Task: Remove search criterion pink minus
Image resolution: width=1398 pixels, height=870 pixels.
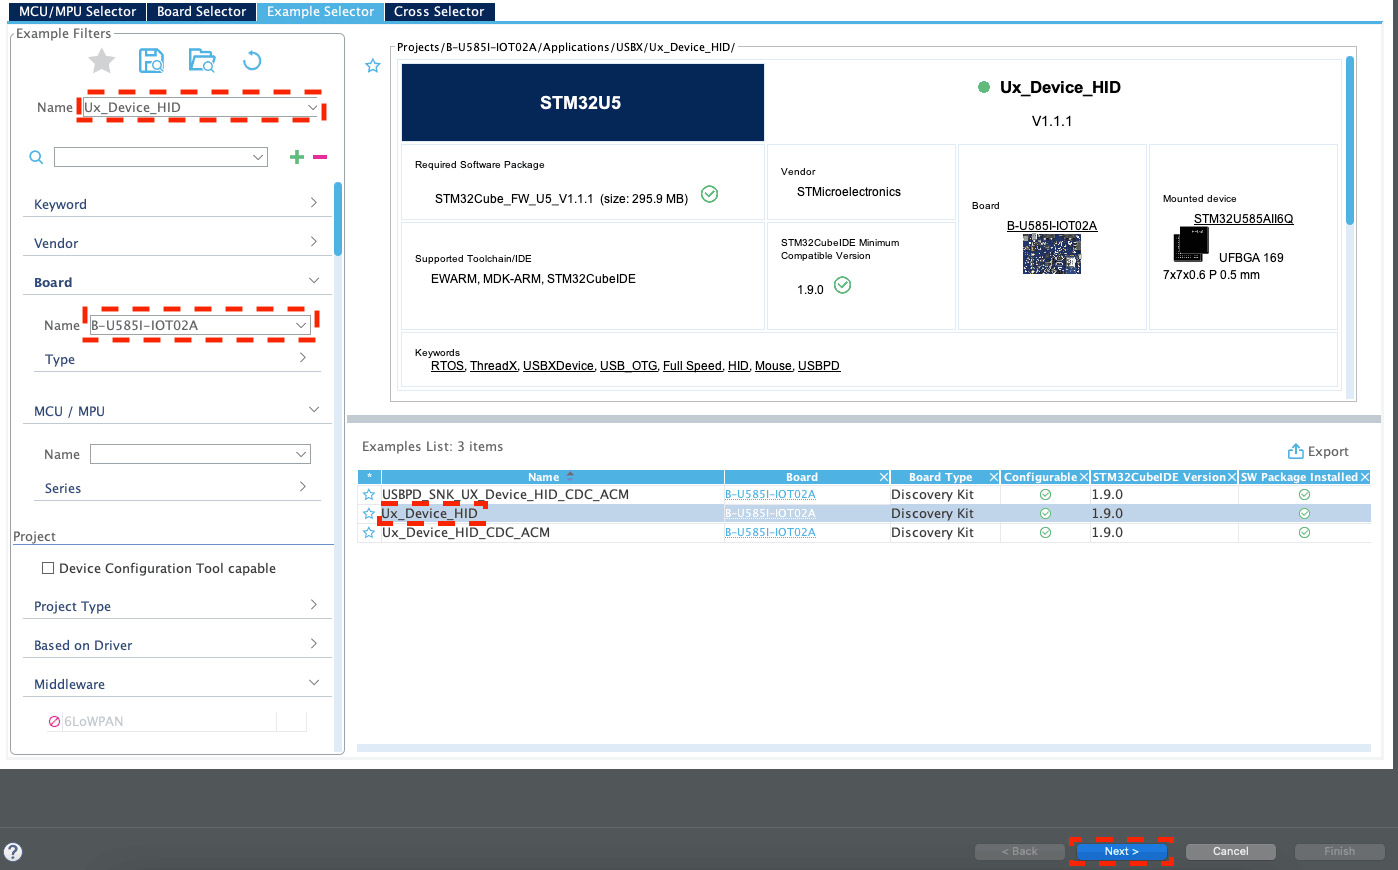Action: click(320, 157)
